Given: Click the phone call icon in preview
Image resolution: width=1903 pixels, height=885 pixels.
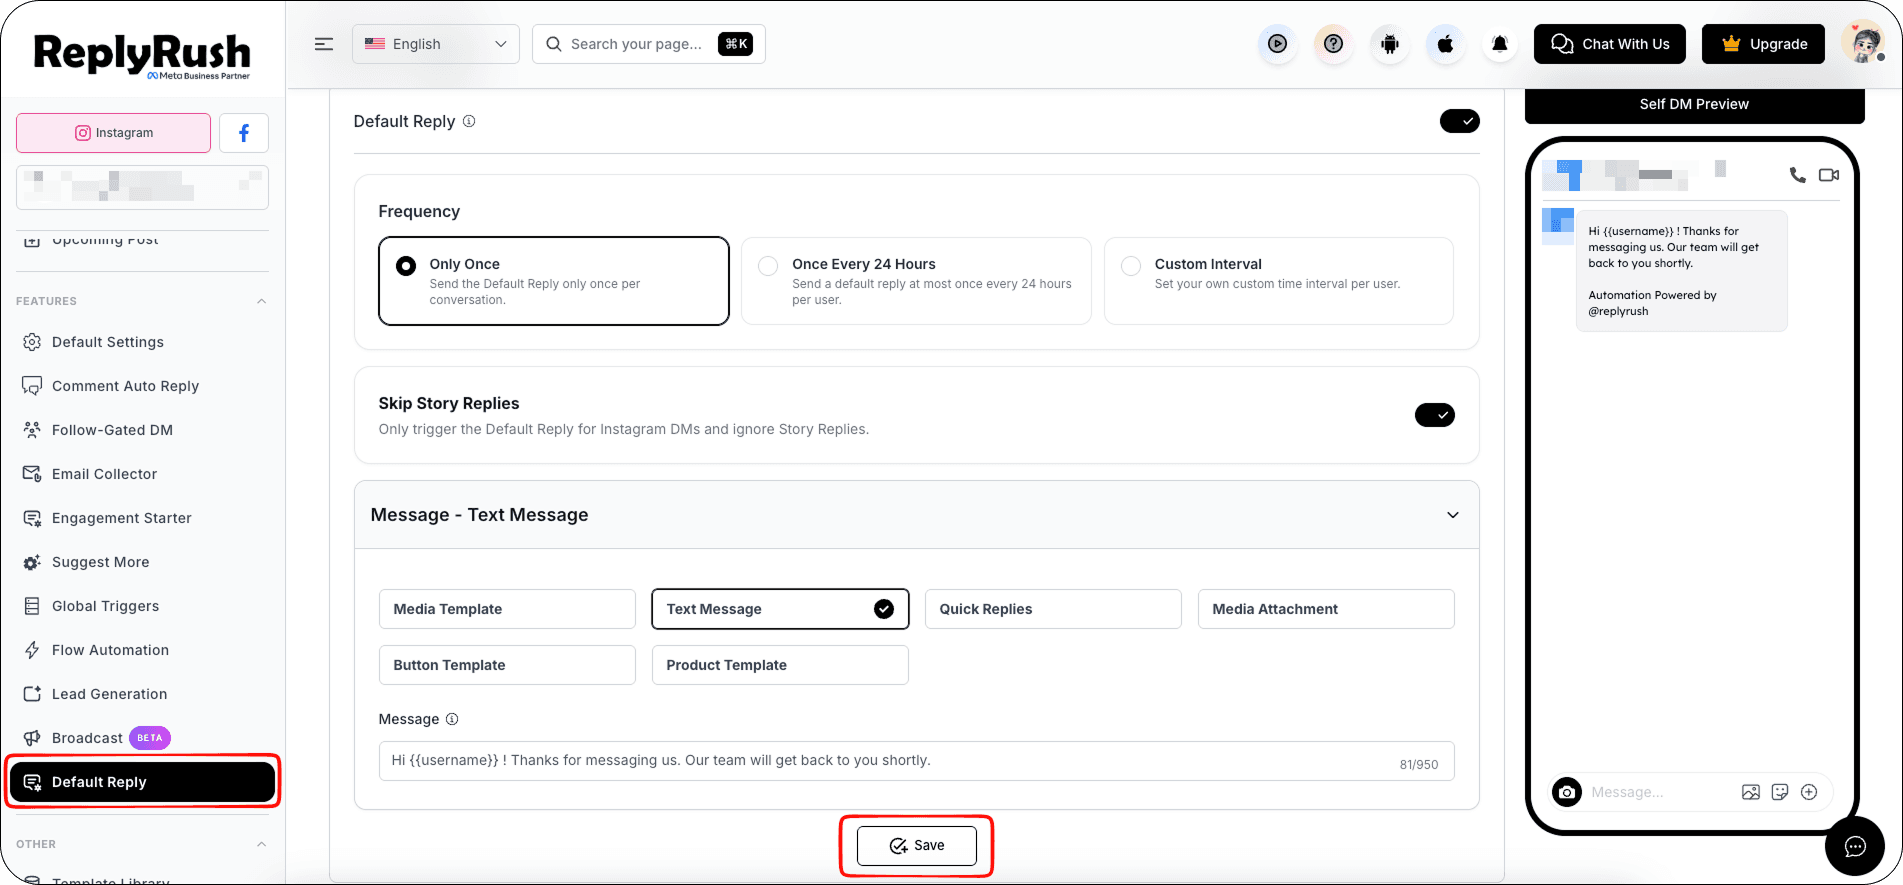Looking at the screenshot, I should pyautogui.click(x=1797, y=175).
